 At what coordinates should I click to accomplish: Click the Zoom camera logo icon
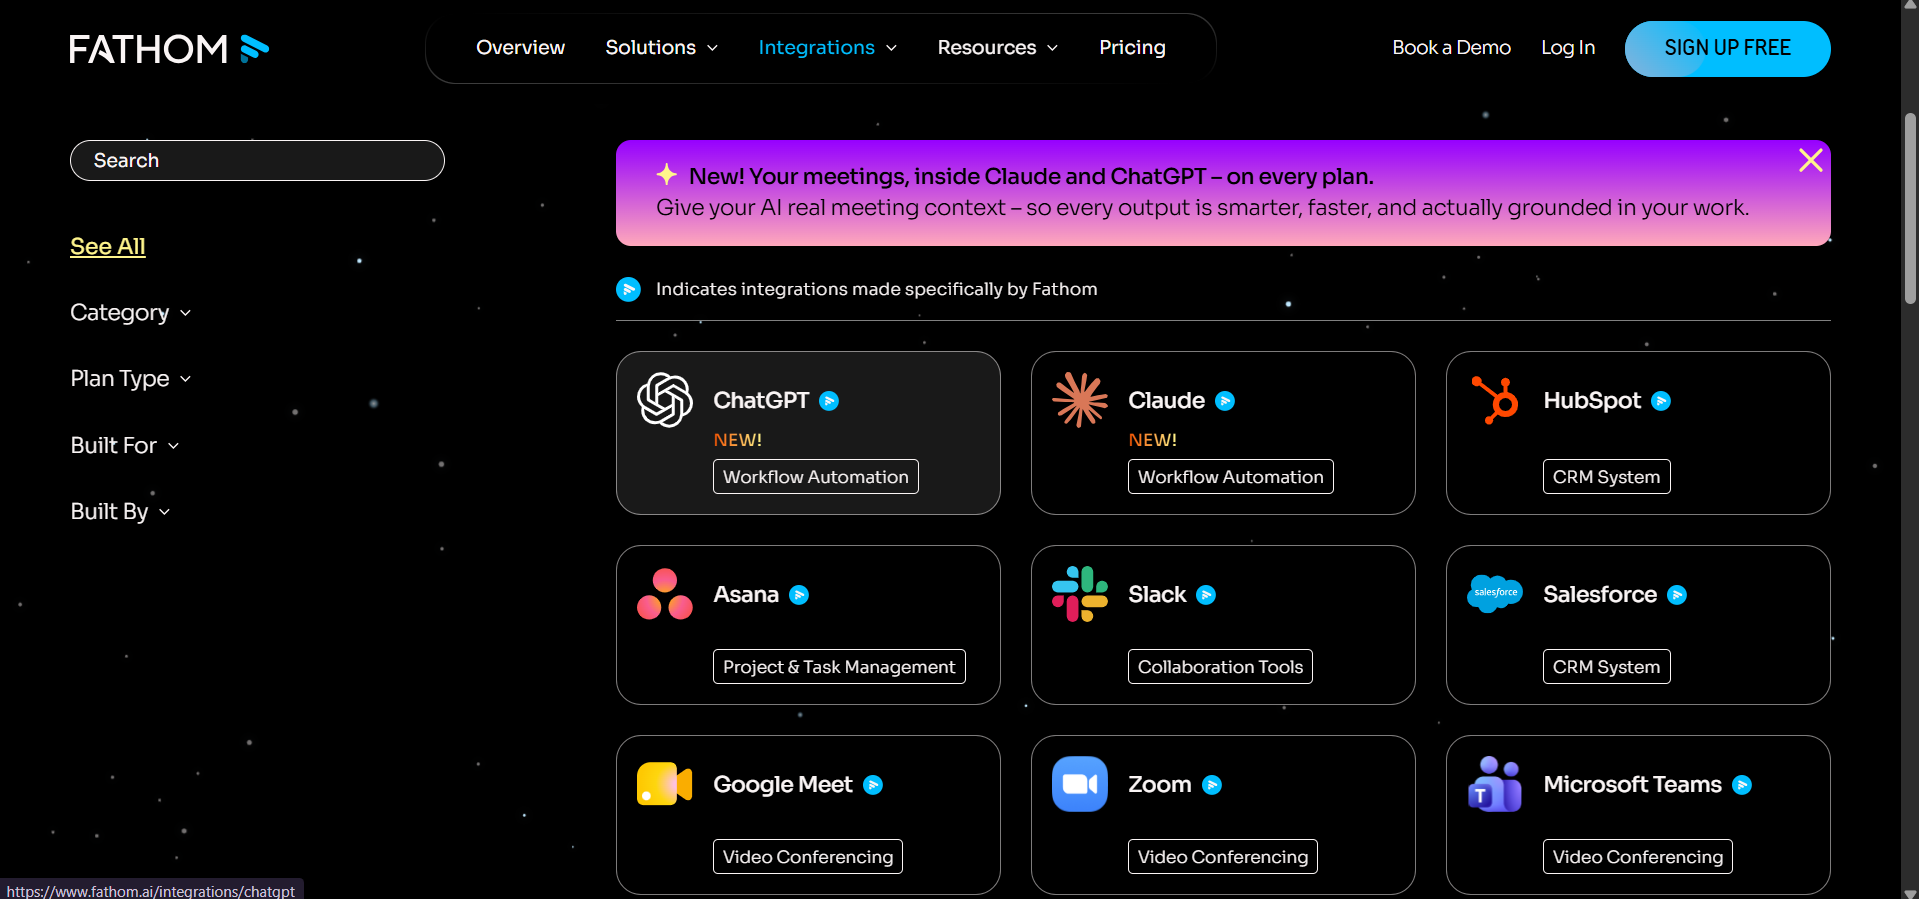pos(1080,784)
